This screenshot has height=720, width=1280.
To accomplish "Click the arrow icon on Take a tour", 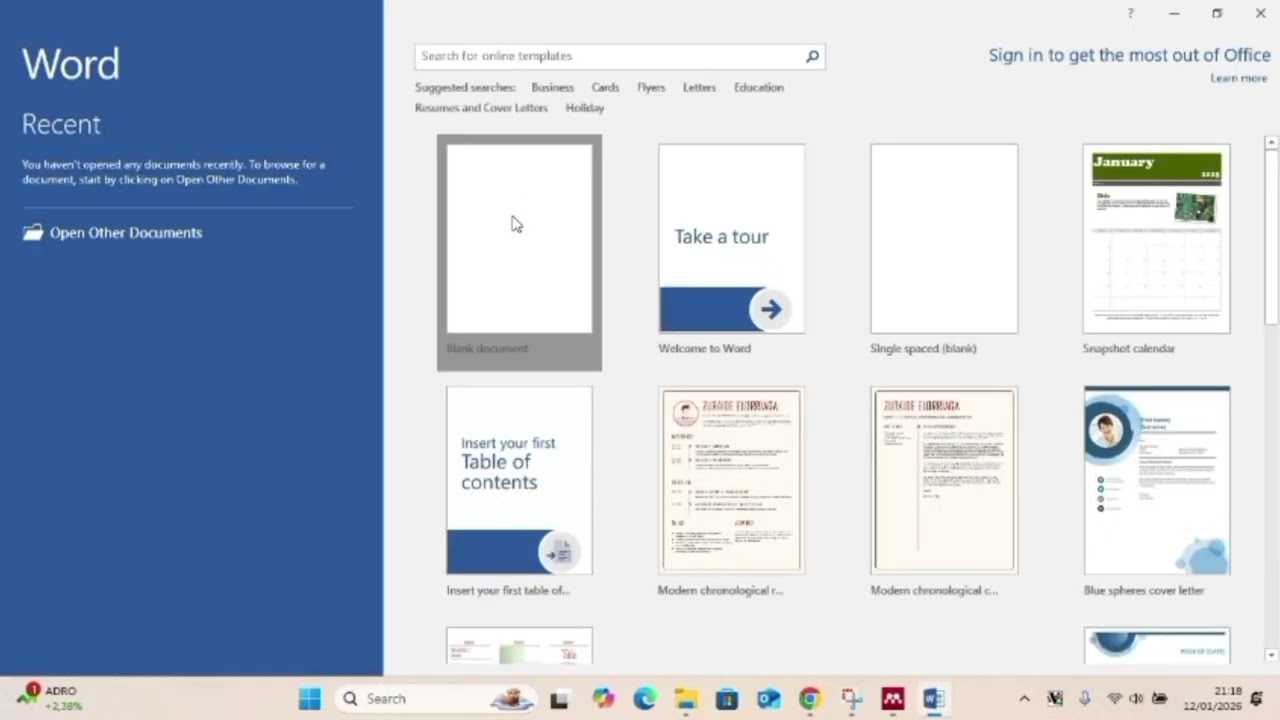I will pyautogui.click(x=770, y=310).
